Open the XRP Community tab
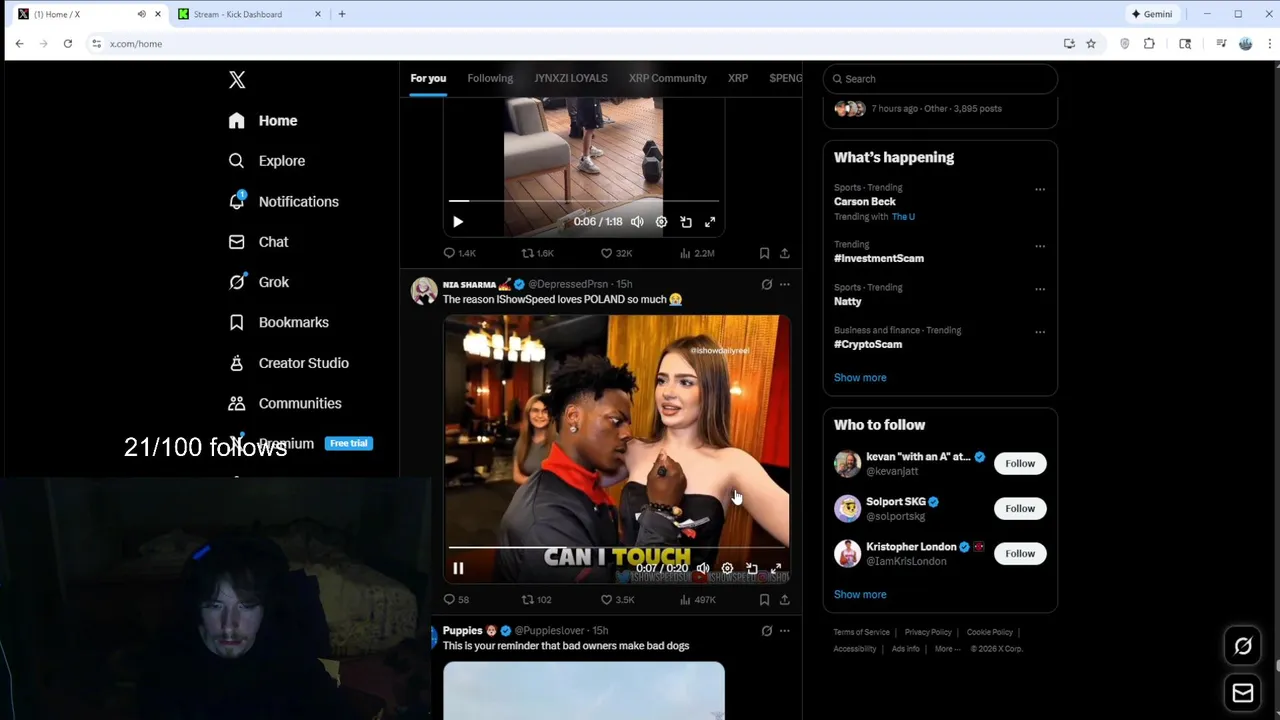1280x720 pixels. 667,78
